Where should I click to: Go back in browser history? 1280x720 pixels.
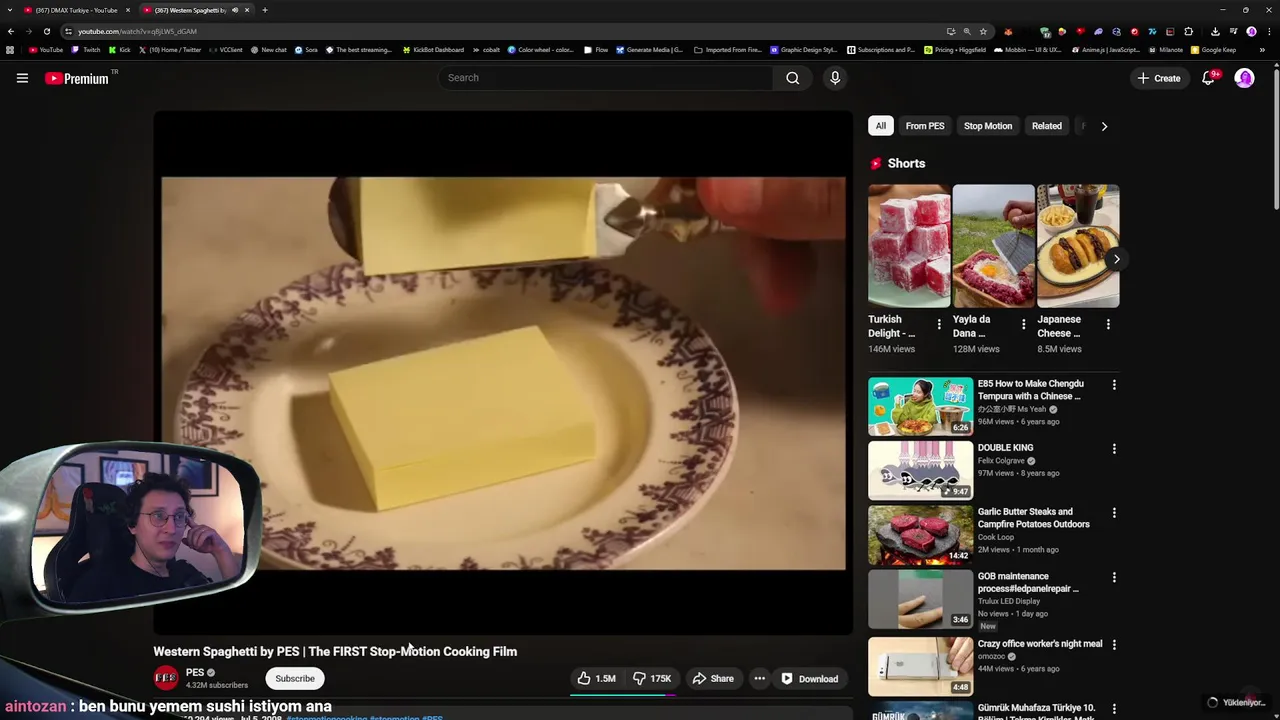click(11, 31)
